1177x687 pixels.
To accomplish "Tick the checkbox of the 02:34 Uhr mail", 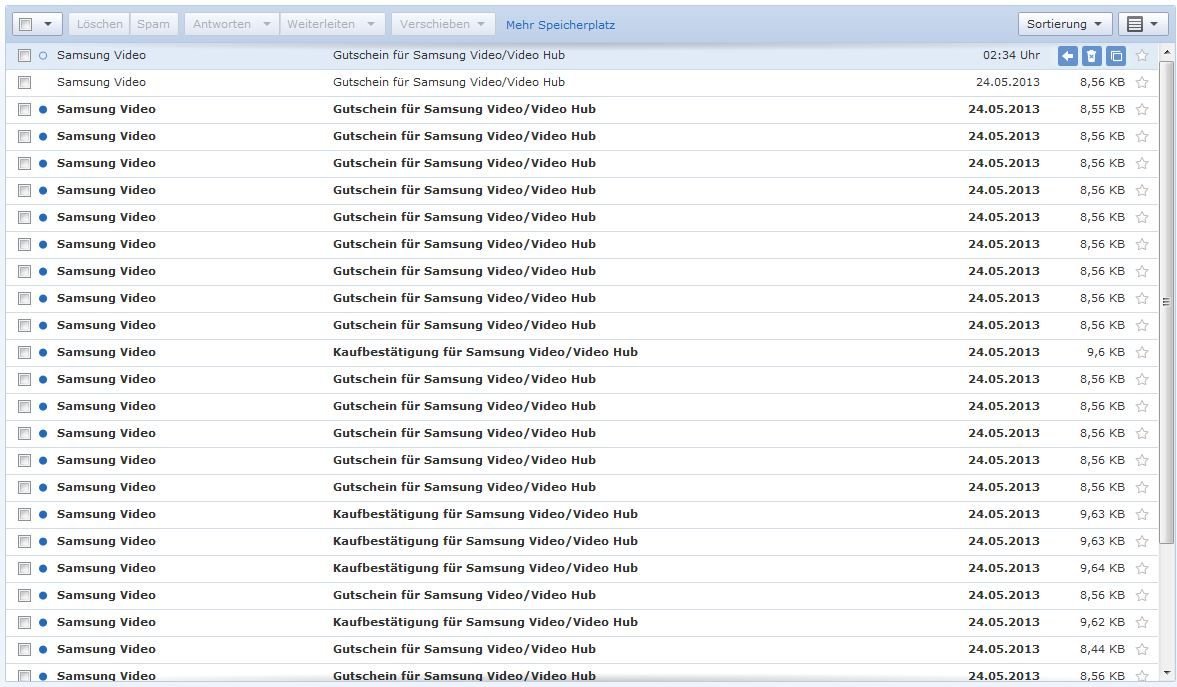I will pos(25,56).
